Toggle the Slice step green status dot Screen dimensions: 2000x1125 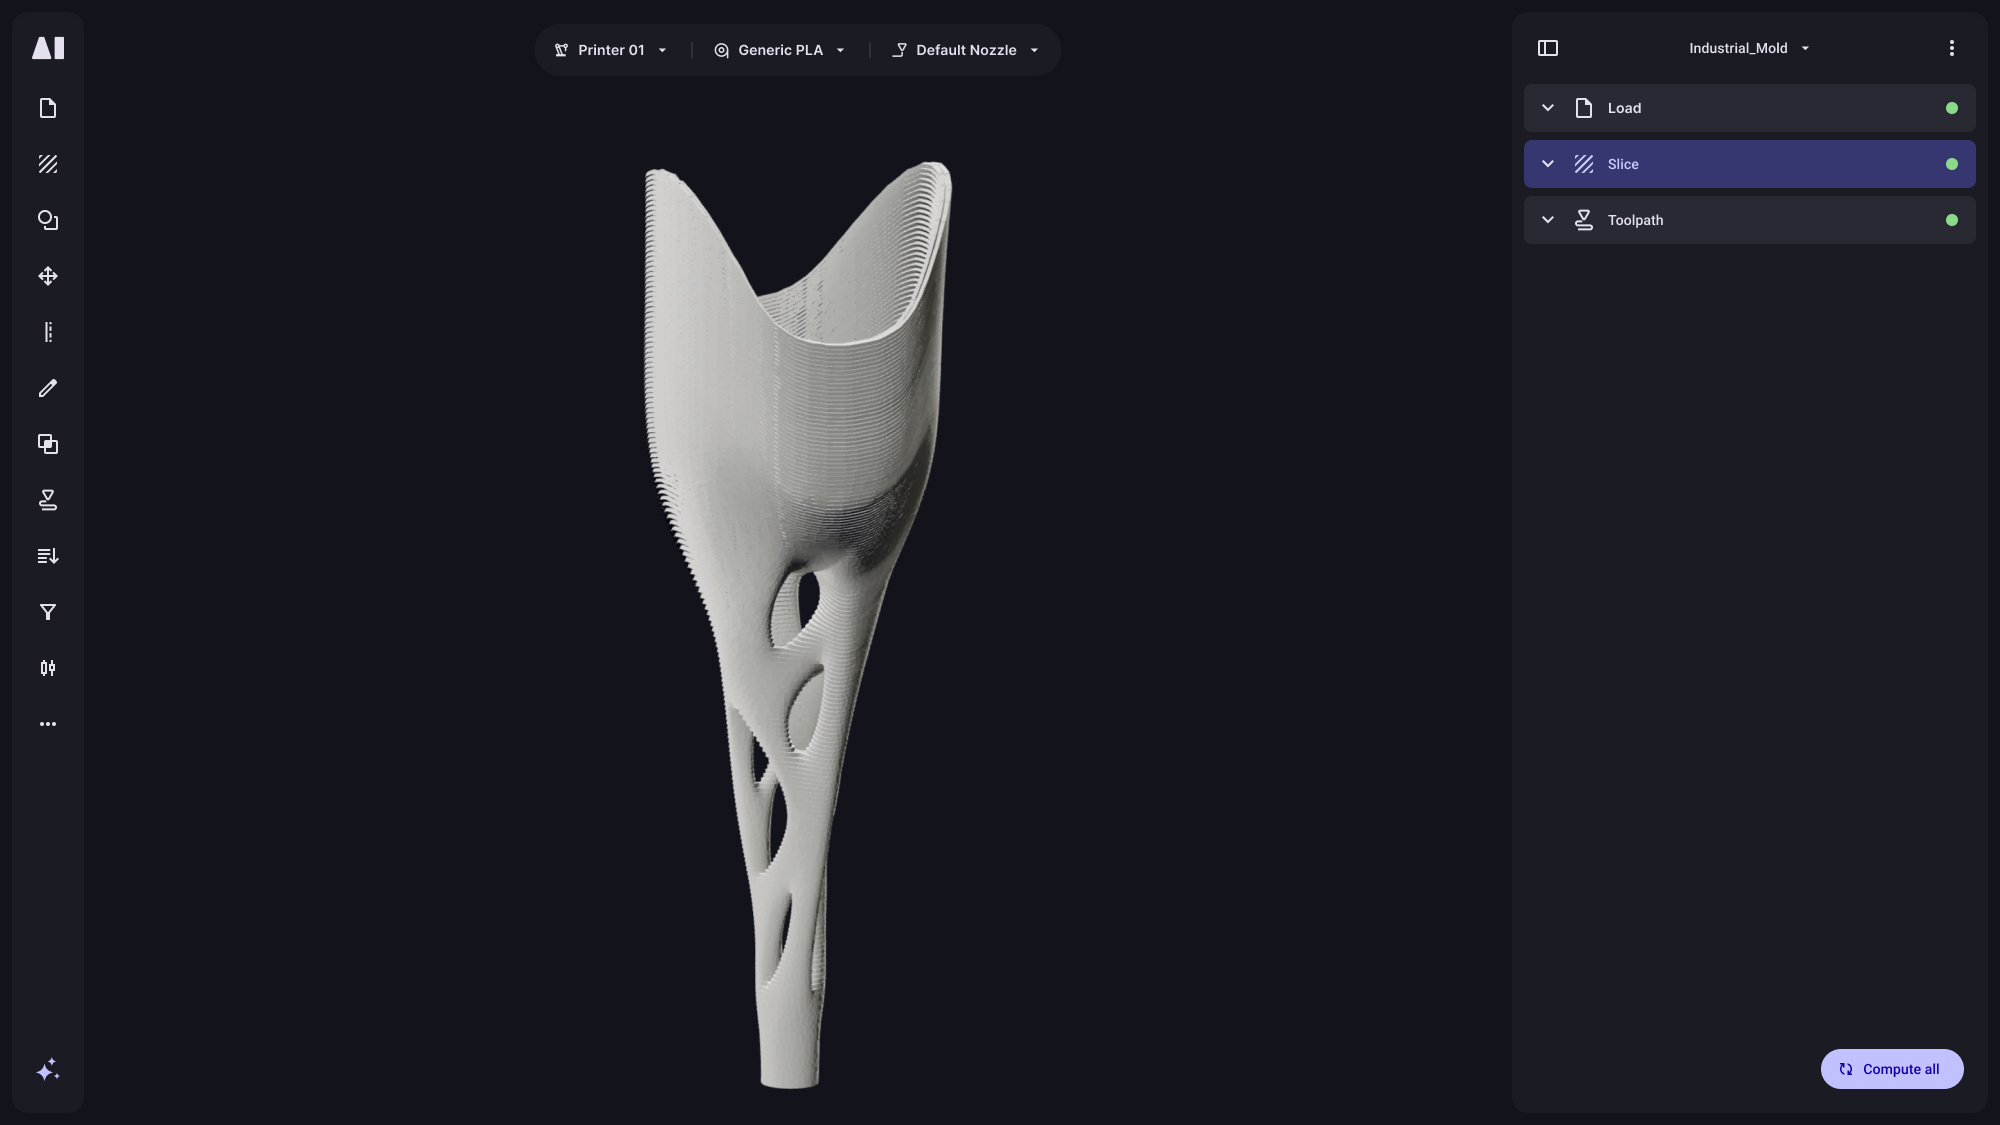pos(1951,164)
